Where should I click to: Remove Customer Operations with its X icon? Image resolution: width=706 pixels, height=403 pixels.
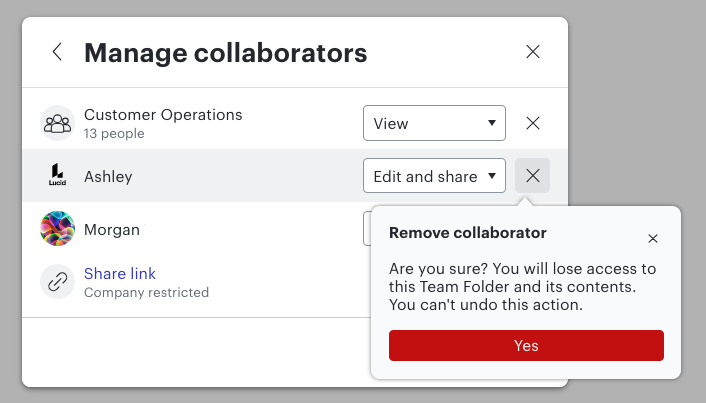[533, 124]
